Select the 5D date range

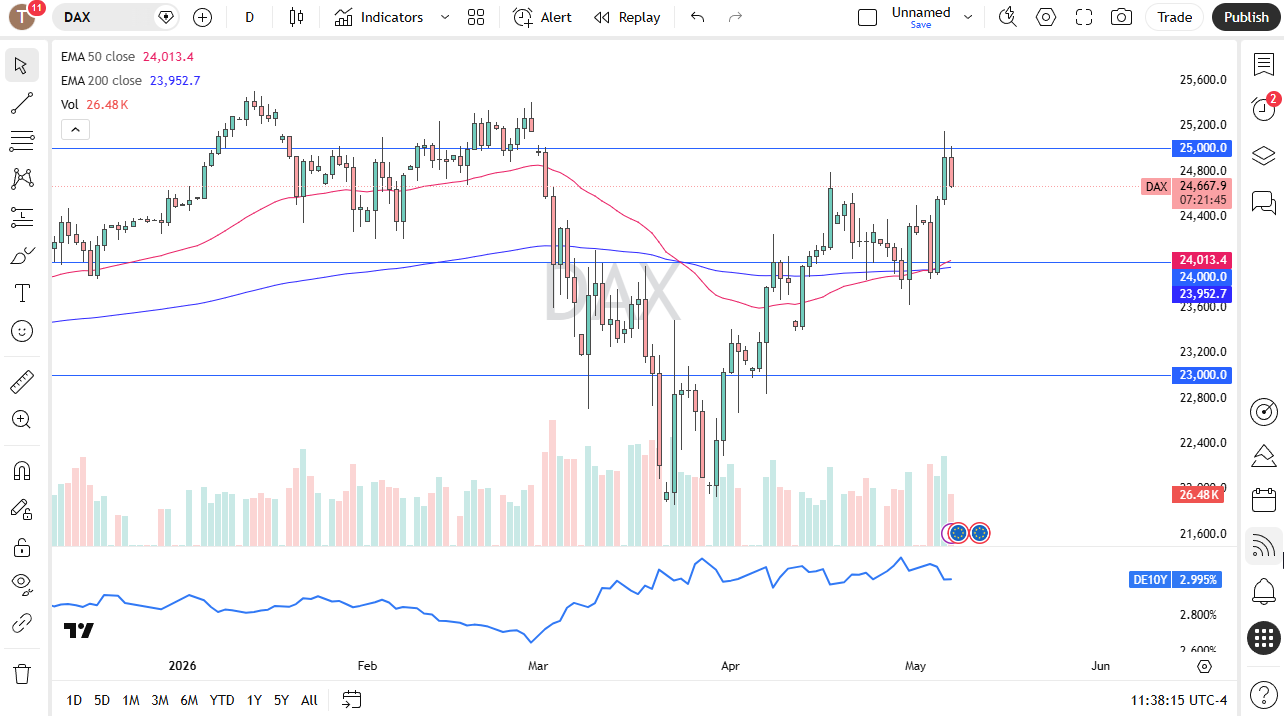pos(102,700)
